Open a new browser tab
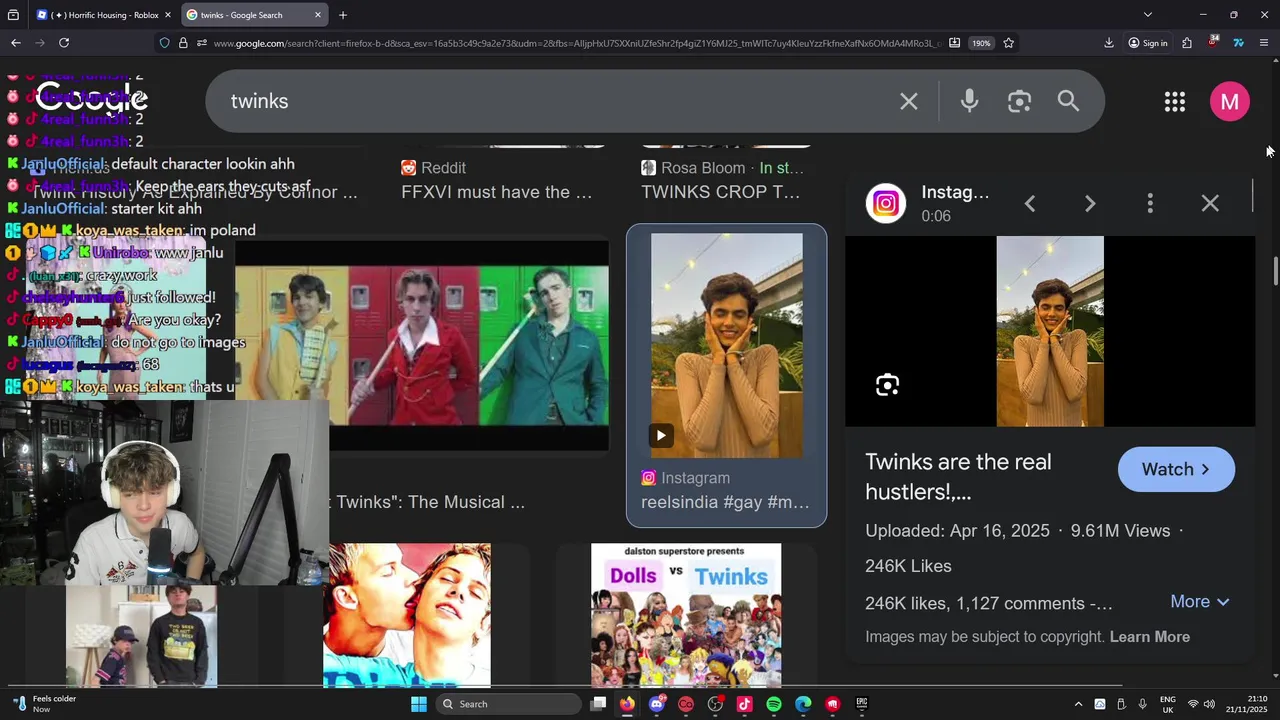Screen dimensions: 1280x720 pyautogui.click(x=343, y=15)
